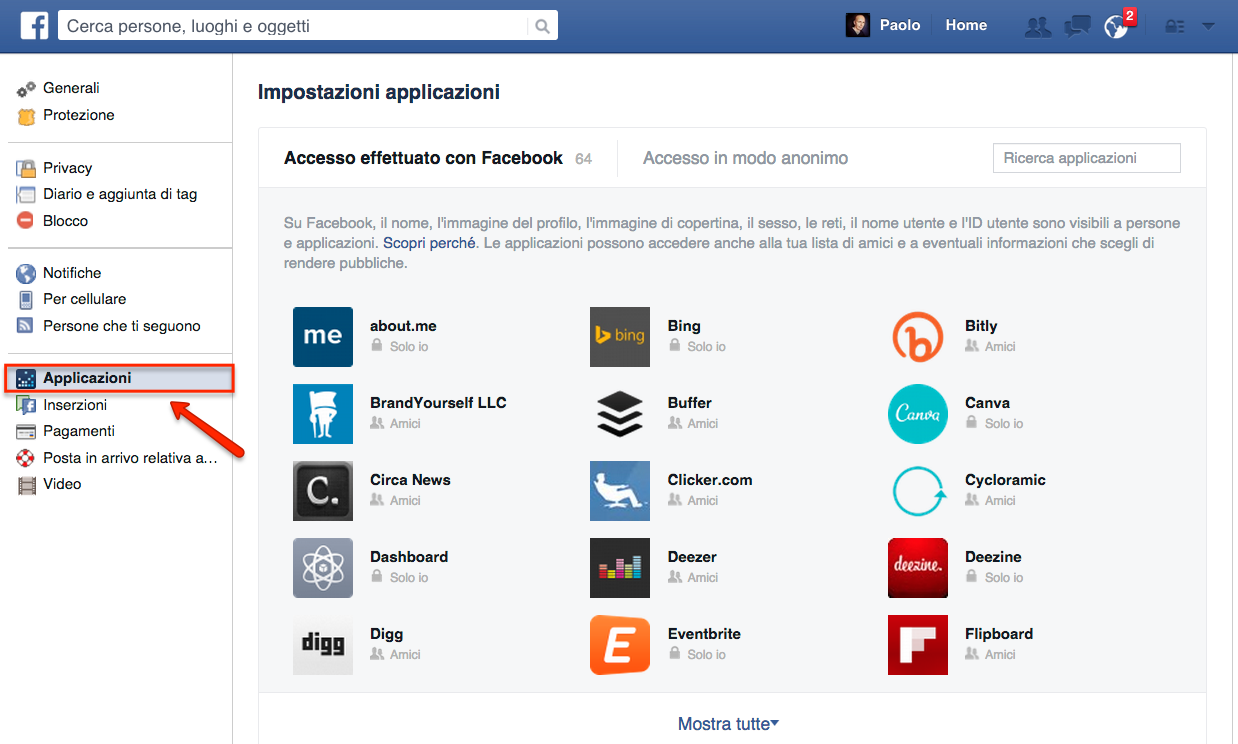
Task: Open Privacy settings
Action: click(x=67, y=168)
